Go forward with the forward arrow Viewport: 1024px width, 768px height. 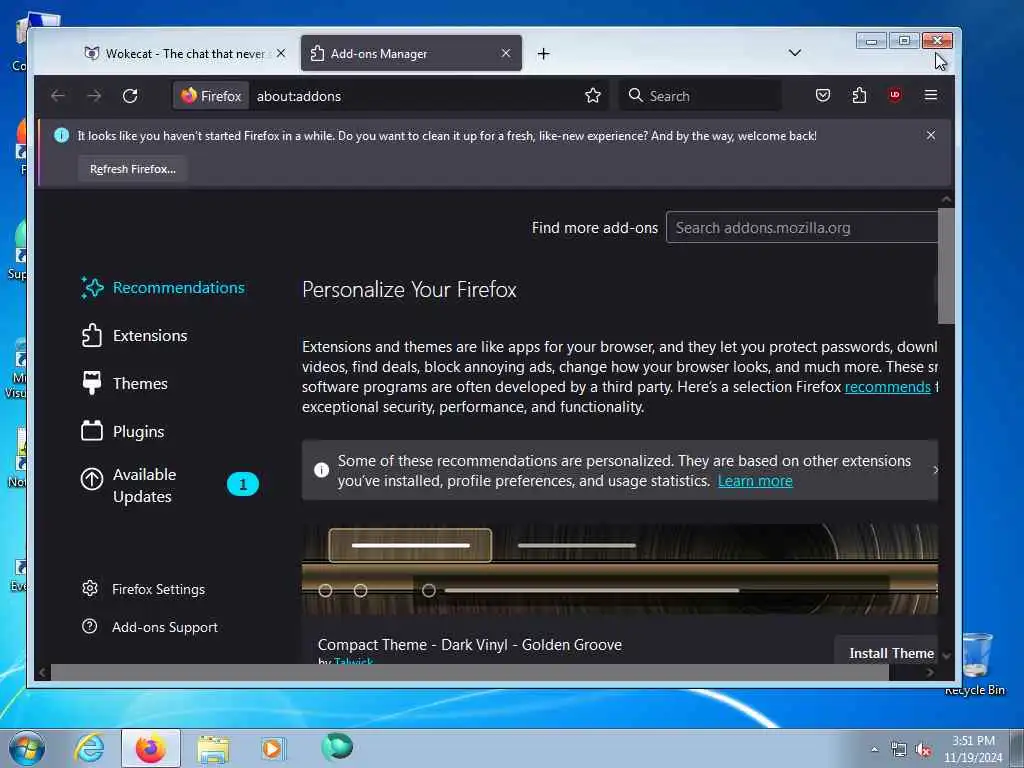pyautogui.click(x=94, y=96)
